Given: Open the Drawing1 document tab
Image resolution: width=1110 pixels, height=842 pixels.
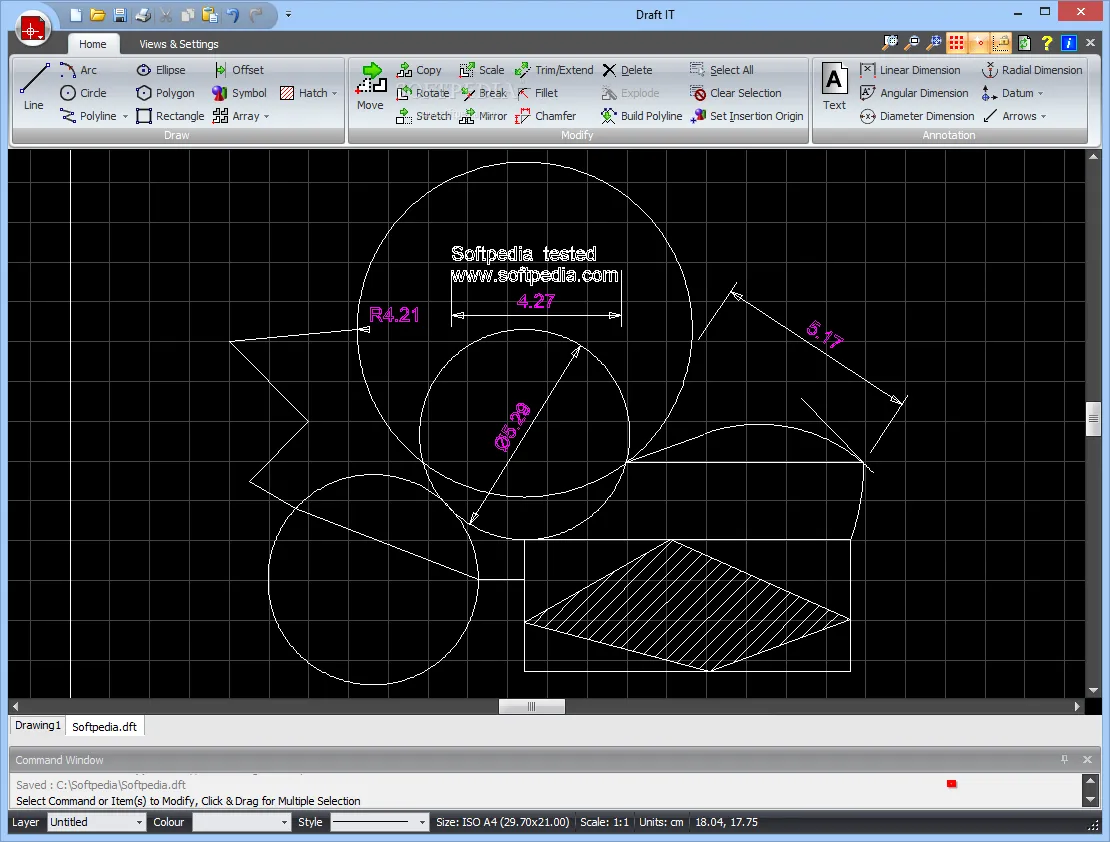Looking at the screenshot, I should [38, 726].
